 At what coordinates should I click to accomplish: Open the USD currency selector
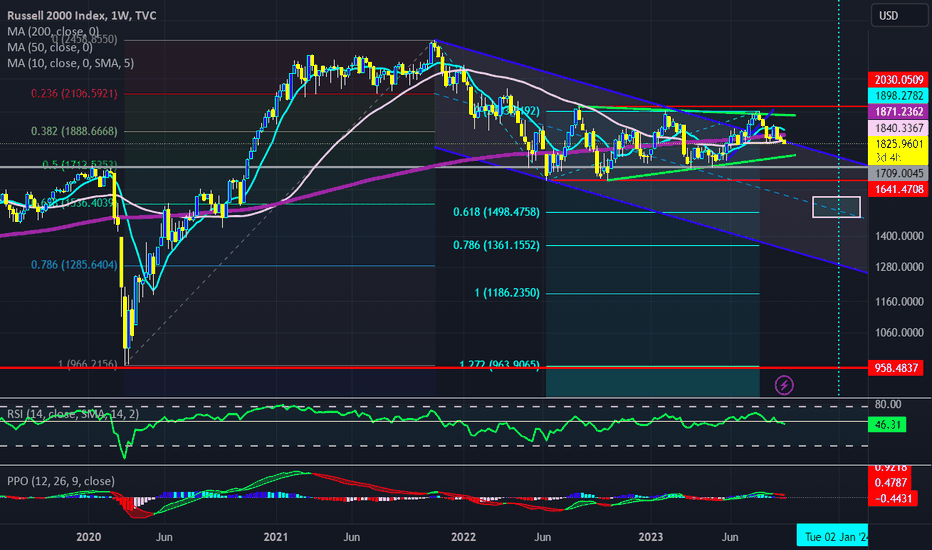(899, 15)
